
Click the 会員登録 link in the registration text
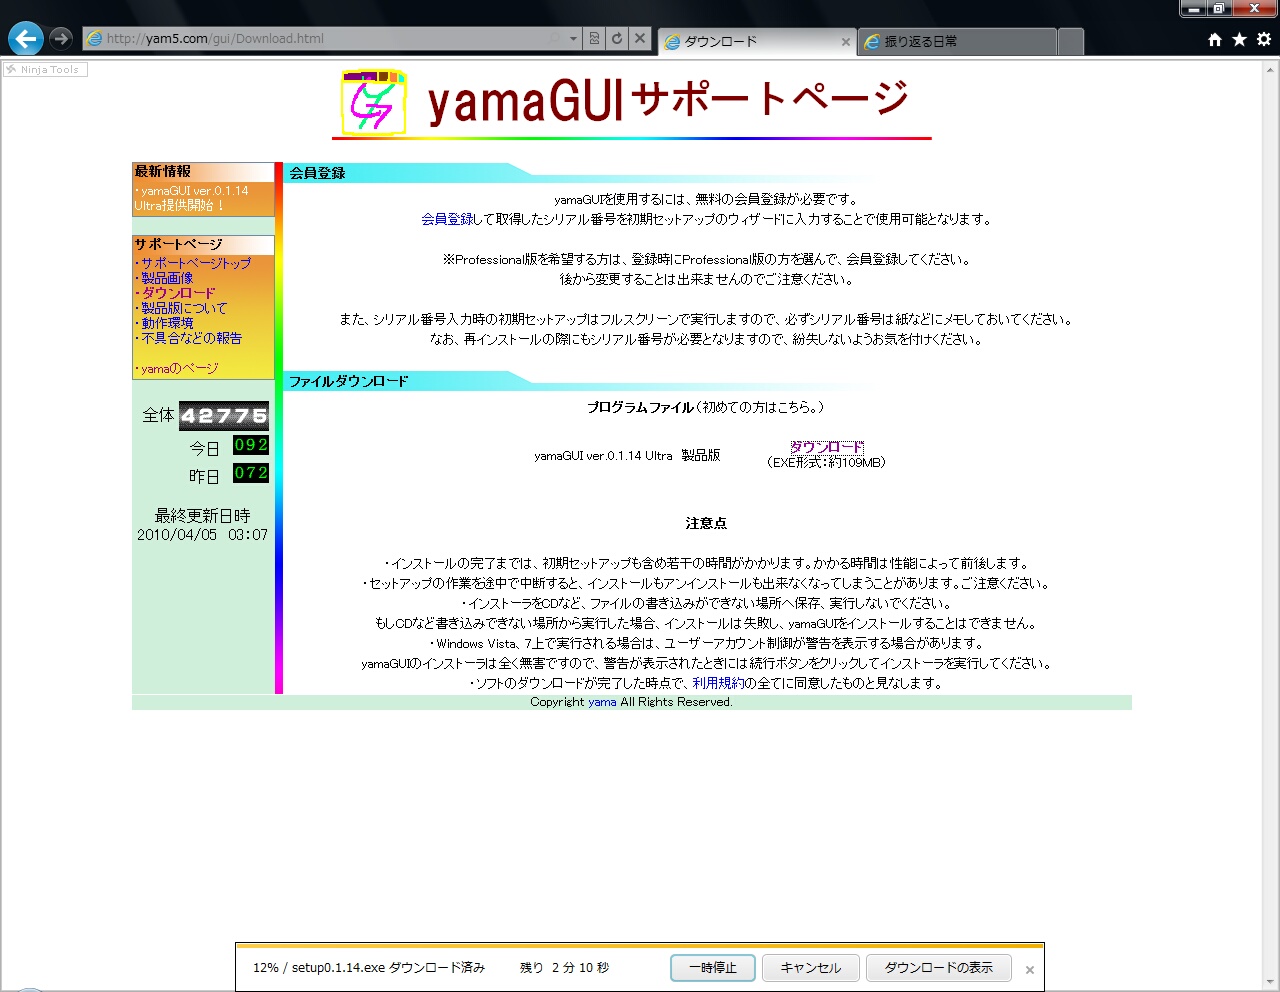coord(447,219)
